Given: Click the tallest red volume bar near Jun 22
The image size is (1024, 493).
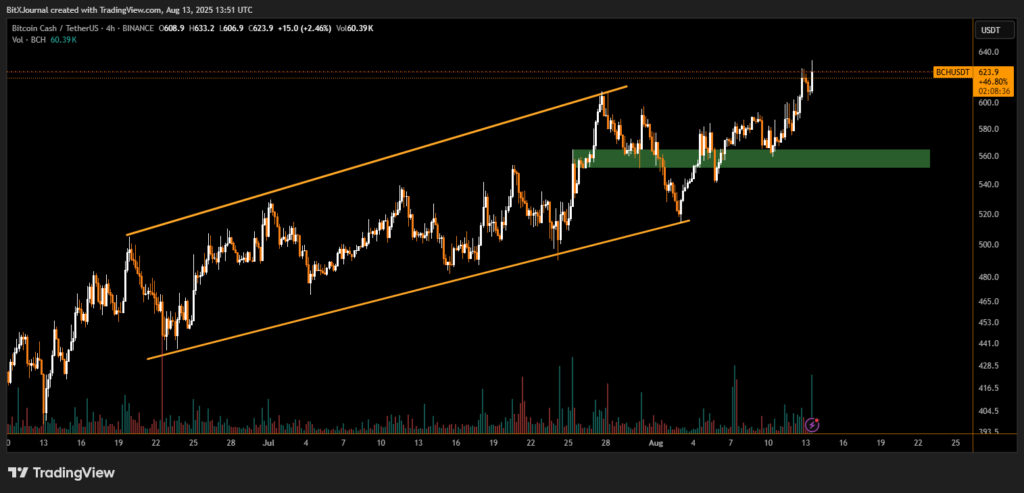Looking at the screenshot, I should tap(162, 390).
